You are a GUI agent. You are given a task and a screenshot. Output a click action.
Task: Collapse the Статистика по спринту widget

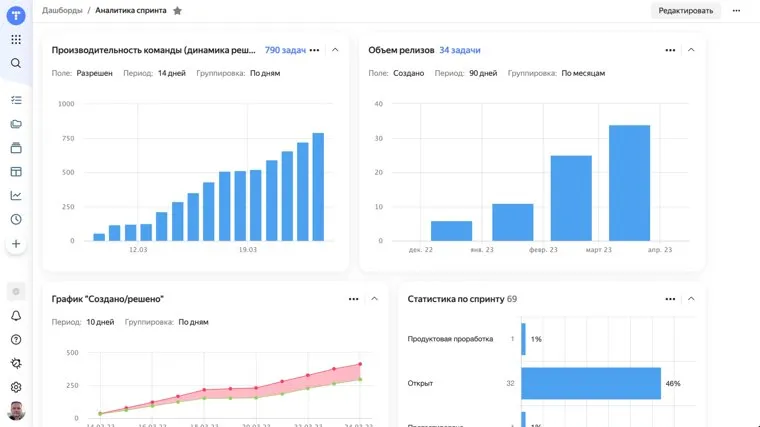pyautogui.click(x=691, y=299)
